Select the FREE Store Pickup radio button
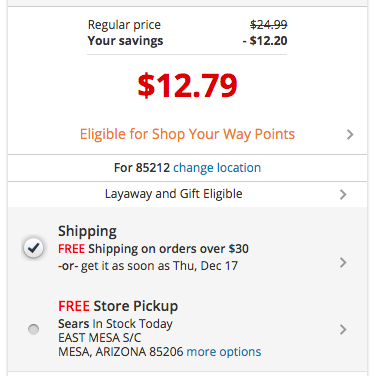 pos(33,329)
